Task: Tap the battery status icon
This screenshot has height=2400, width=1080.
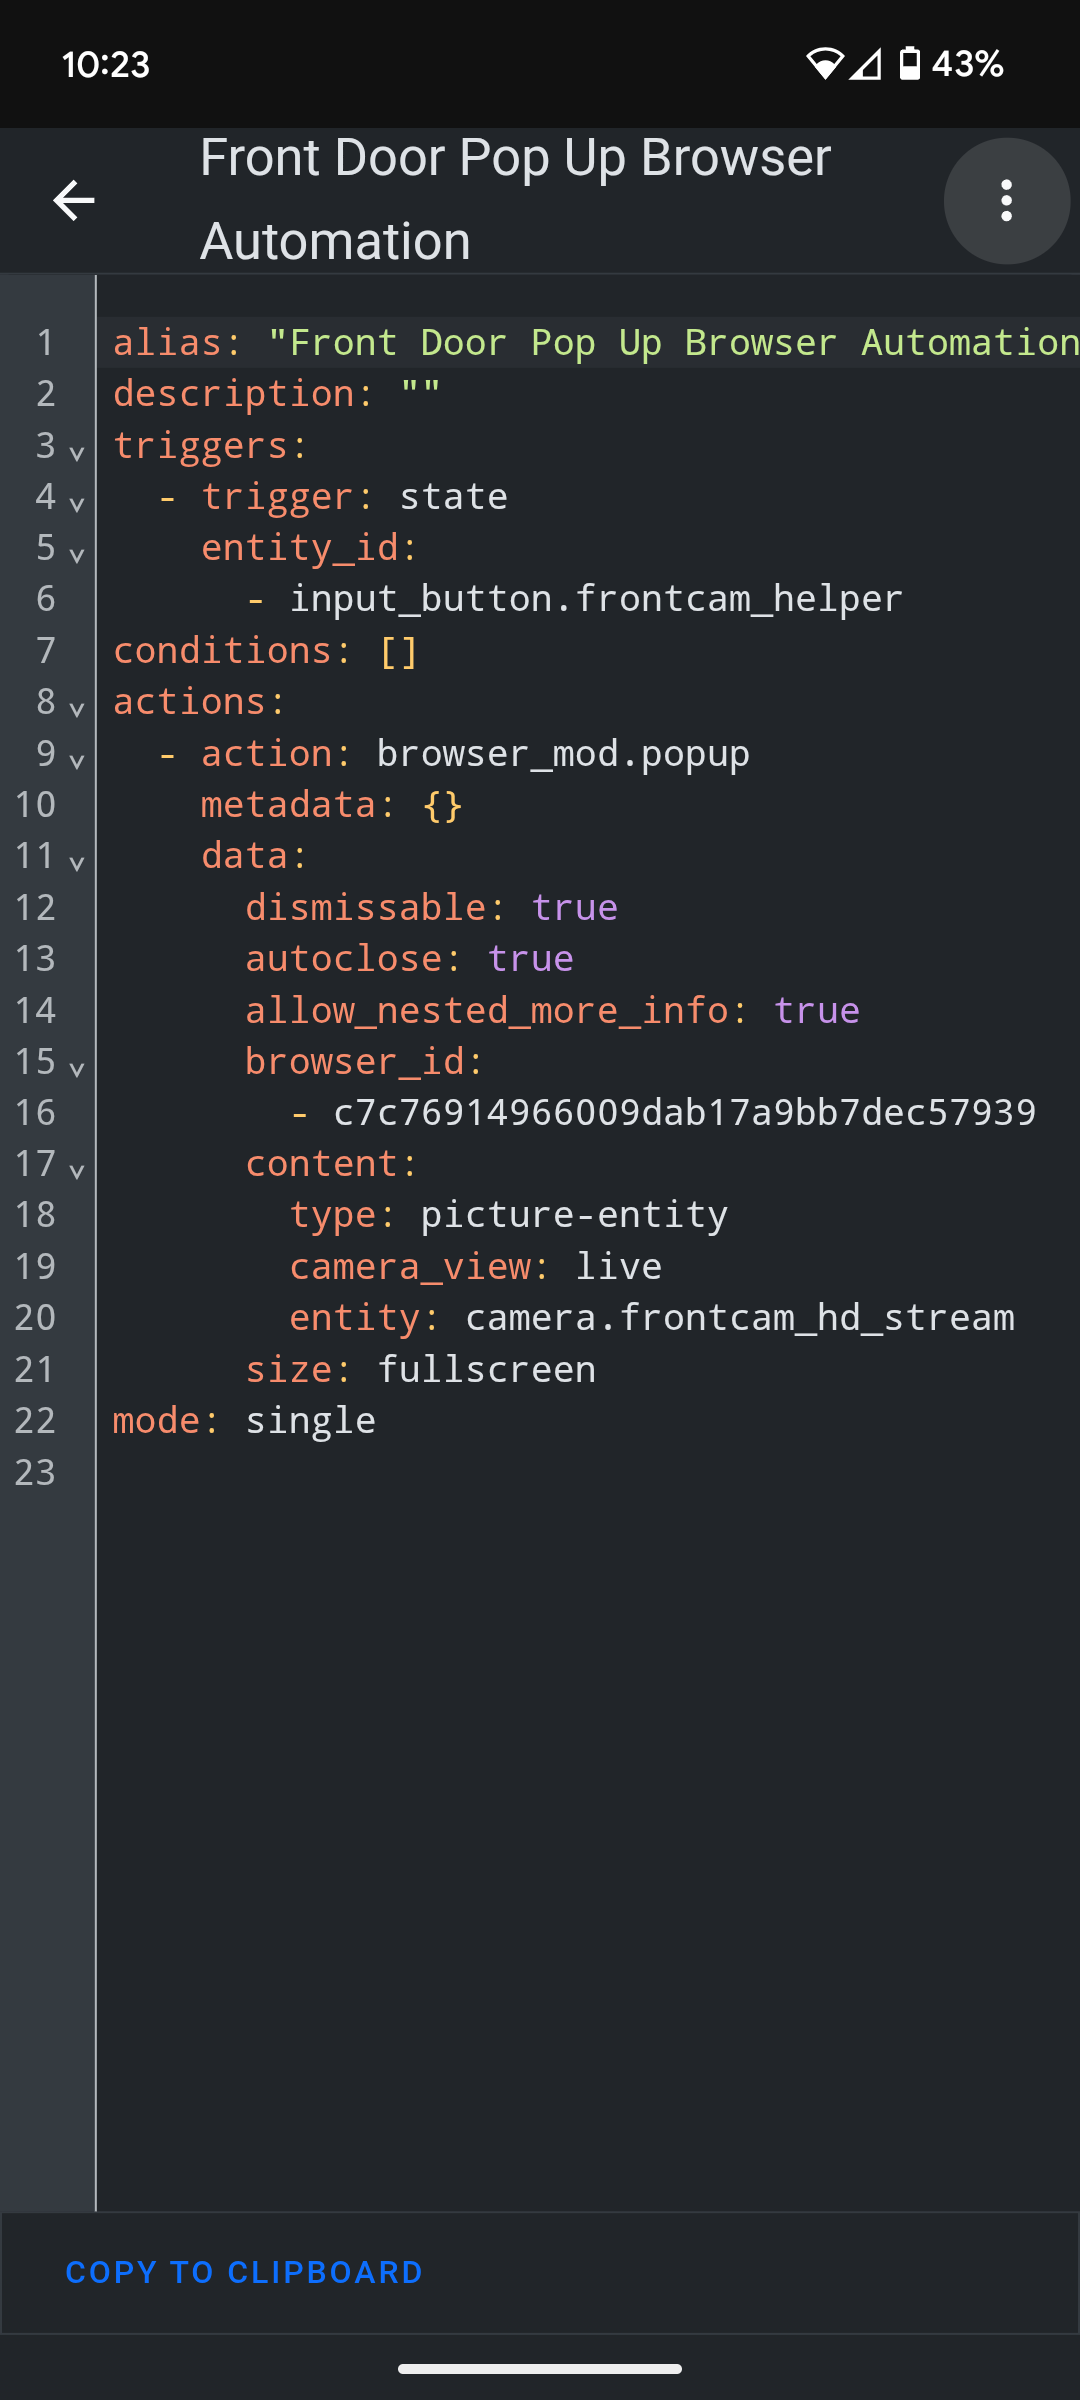Action: coord(909,64)
